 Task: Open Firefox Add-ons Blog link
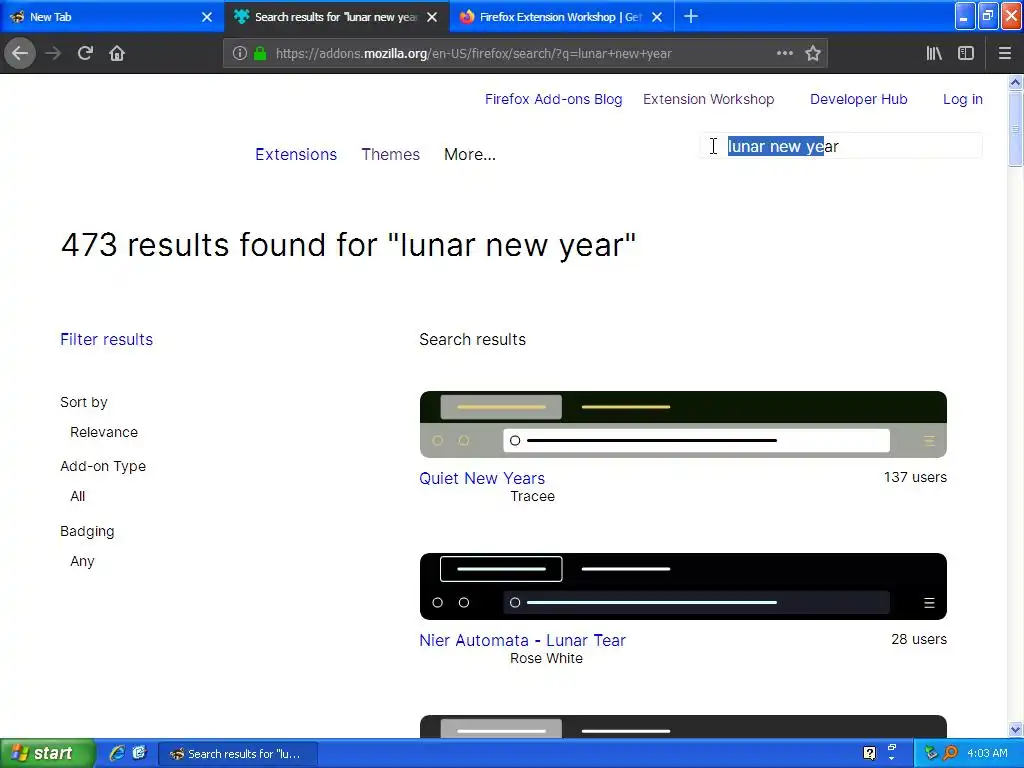click(x=553, y=99)
